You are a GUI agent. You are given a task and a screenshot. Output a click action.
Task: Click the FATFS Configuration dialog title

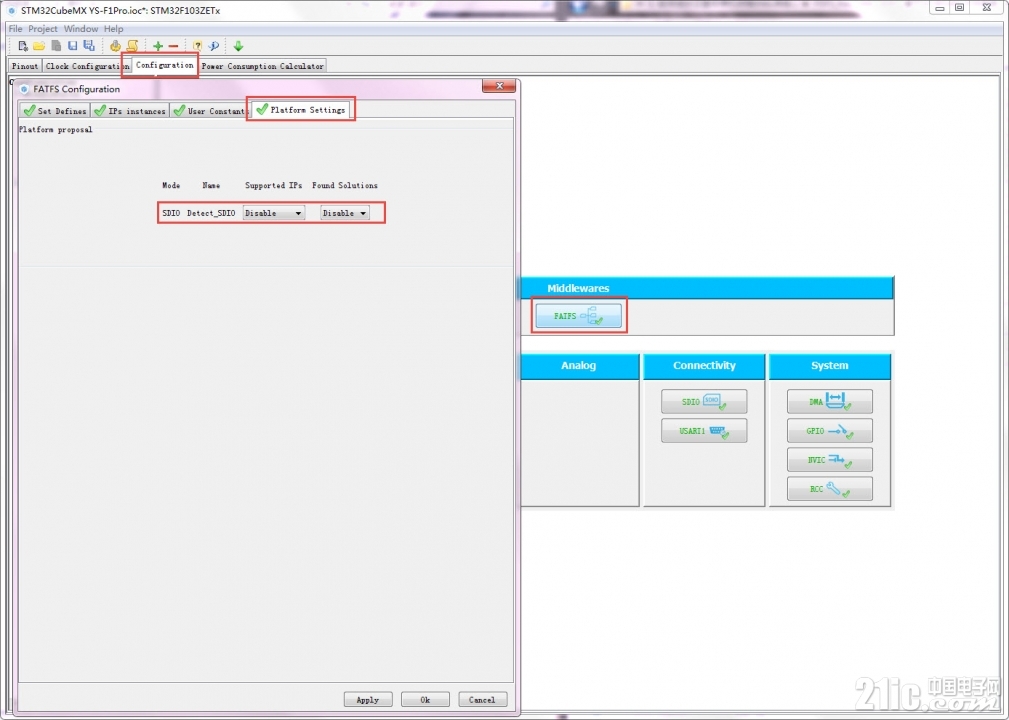pos(77,89)
